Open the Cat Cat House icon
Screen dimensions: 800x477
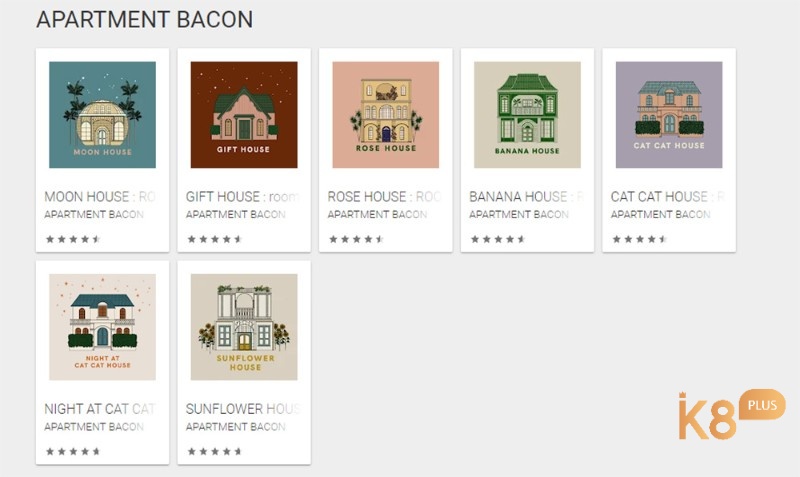point(669,115)
